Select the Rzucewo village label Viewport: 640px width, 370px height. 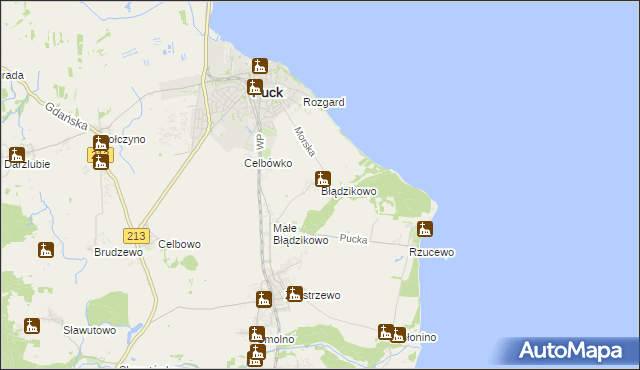(x=432, y=253)
